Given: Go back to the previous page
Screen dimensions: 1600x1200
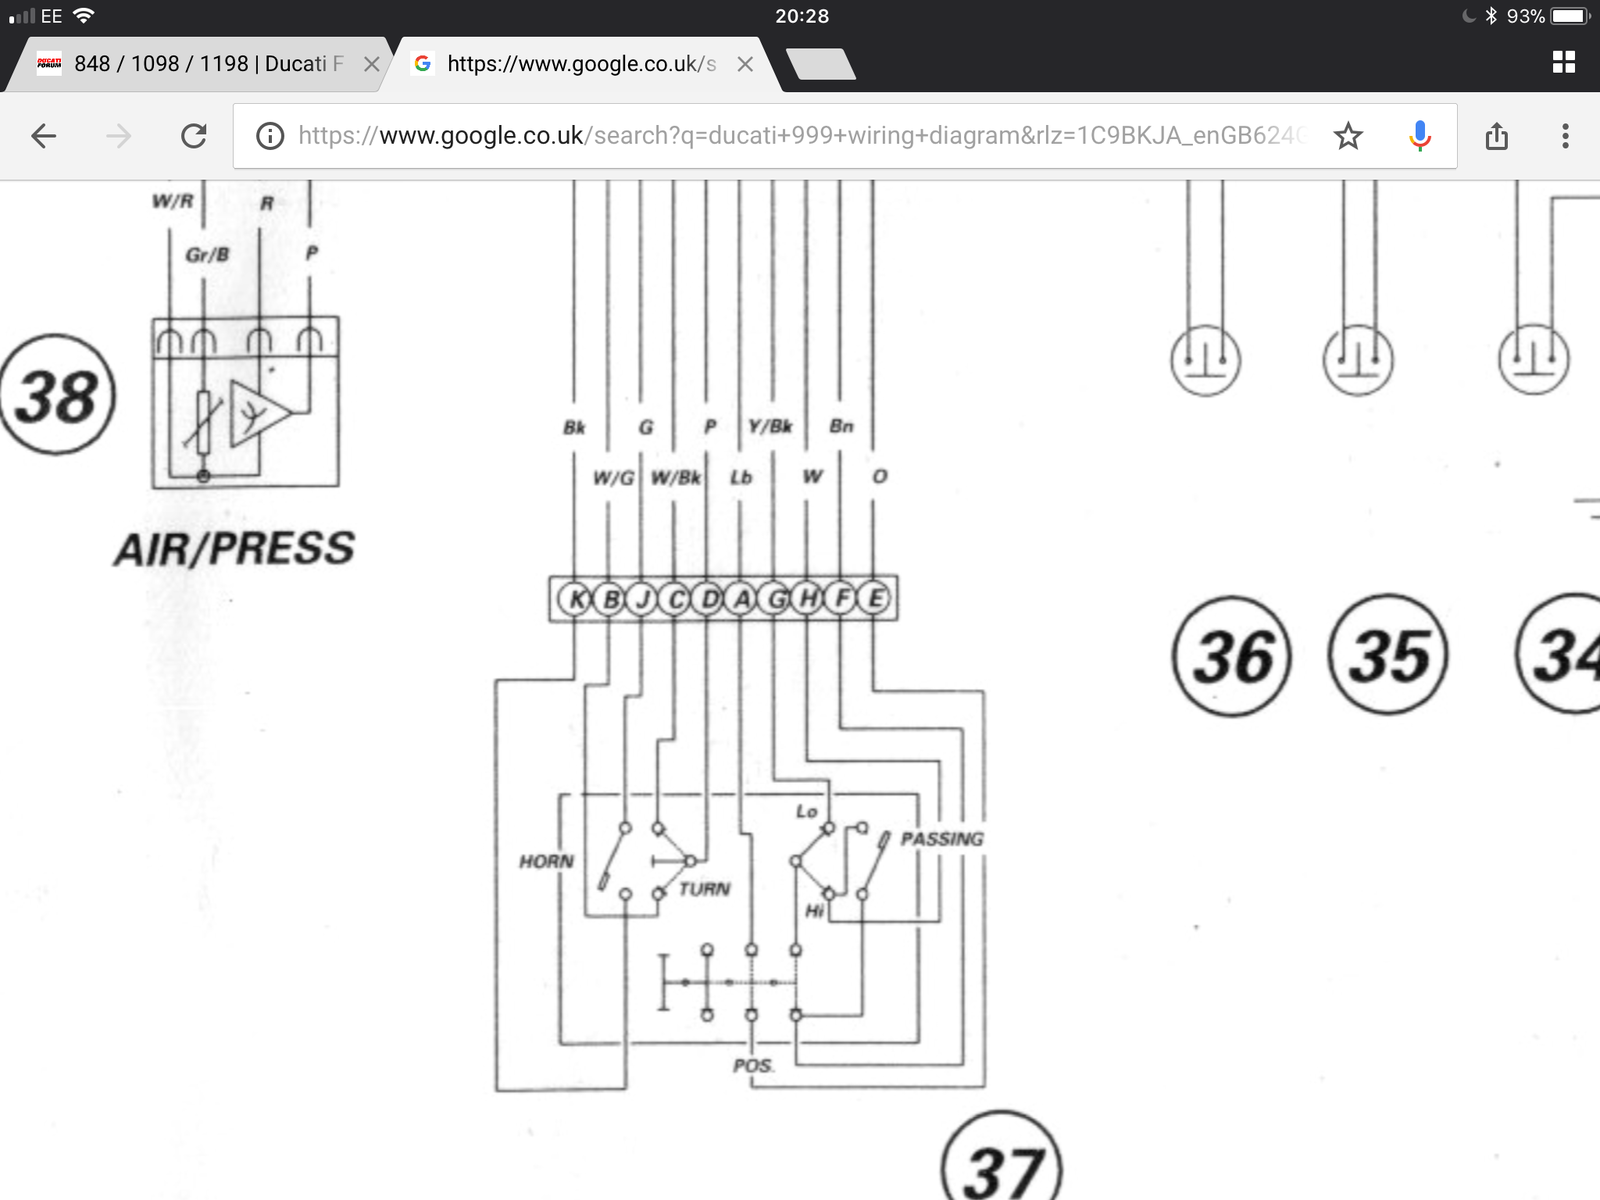Looking at the screenshot, I should (x=44, y=136).
